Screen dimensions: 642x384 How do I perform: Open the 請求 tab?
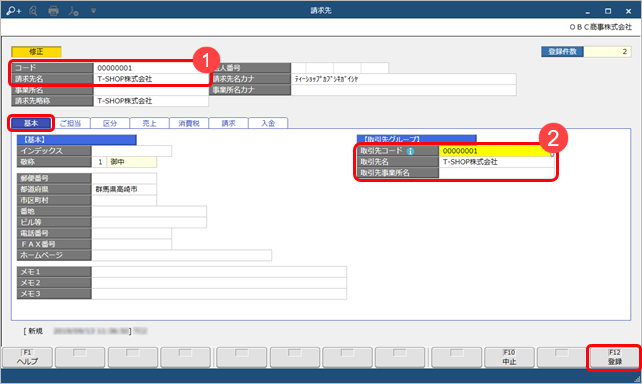coord(228,123)
